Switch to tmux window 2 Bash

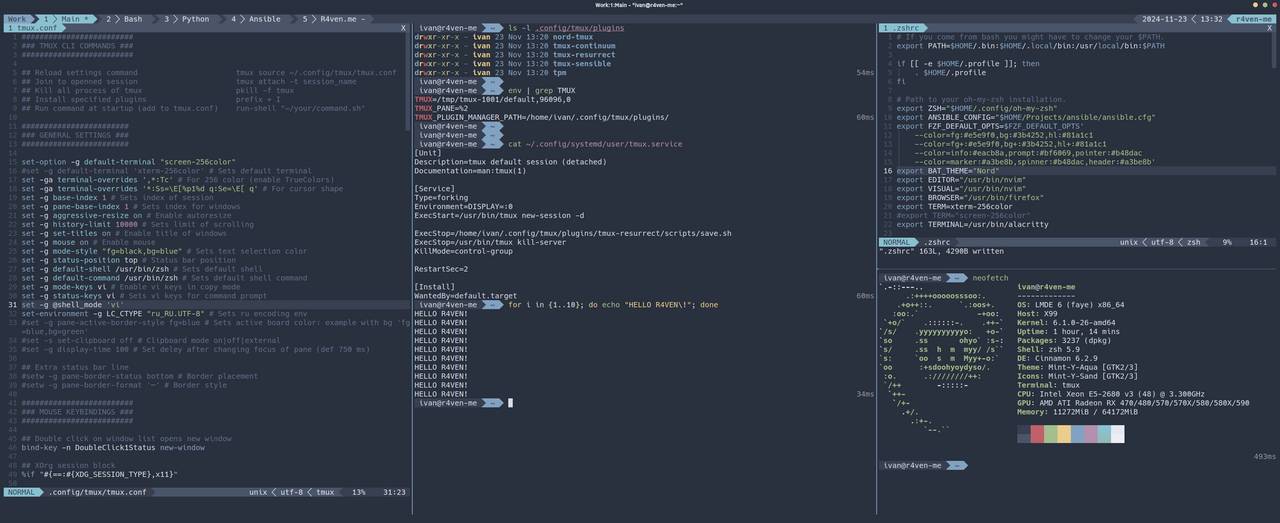tap(126, 19)
